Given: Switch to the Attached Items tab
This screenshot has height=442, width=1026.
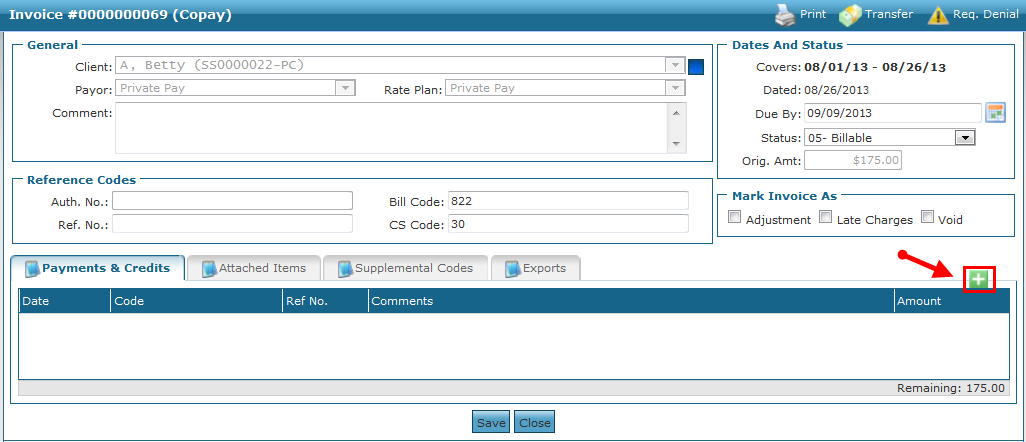Looking at the screenshot, I should point(254,268).
